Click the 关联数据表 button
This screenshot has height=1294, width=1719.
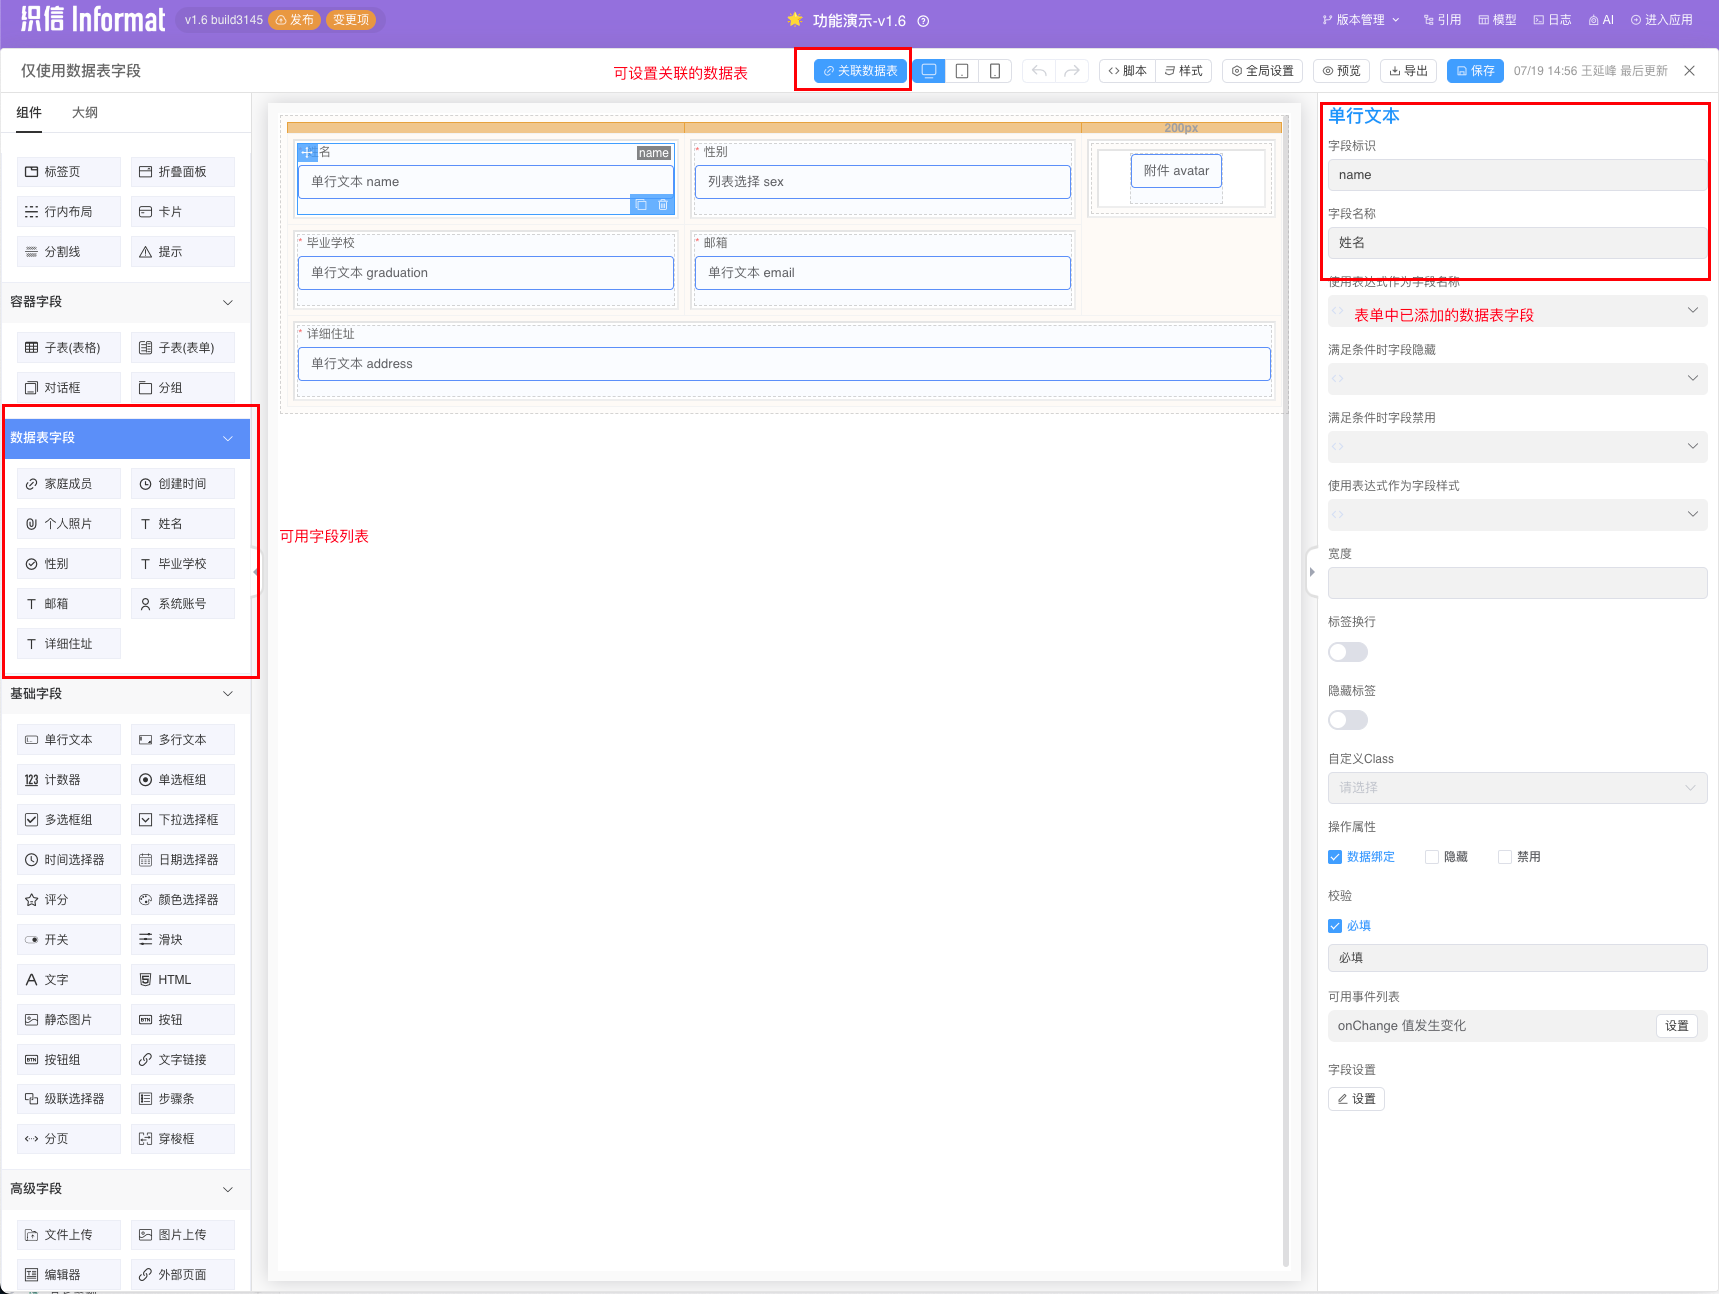[x=860, y=71]
